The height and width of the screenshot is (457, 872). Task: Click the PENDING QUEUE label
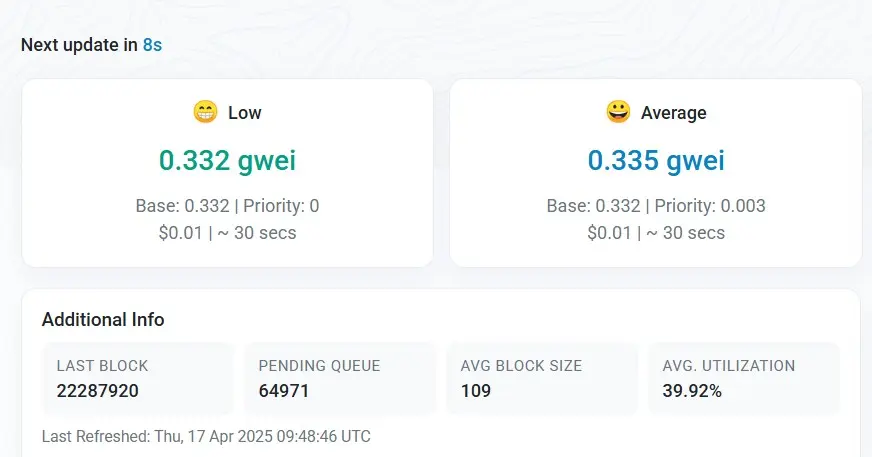click(x=319, y=366)
